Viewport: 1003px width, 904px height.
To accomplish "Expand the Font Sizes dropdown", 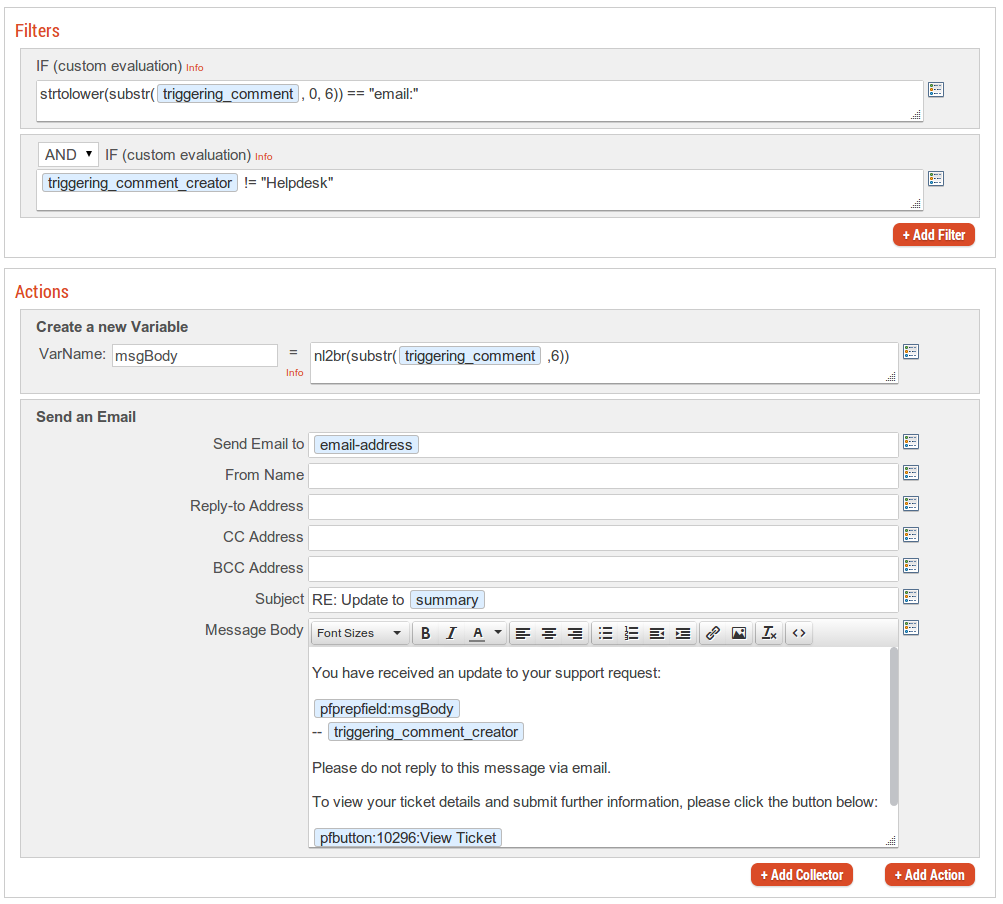I will [x=359, y=633].
